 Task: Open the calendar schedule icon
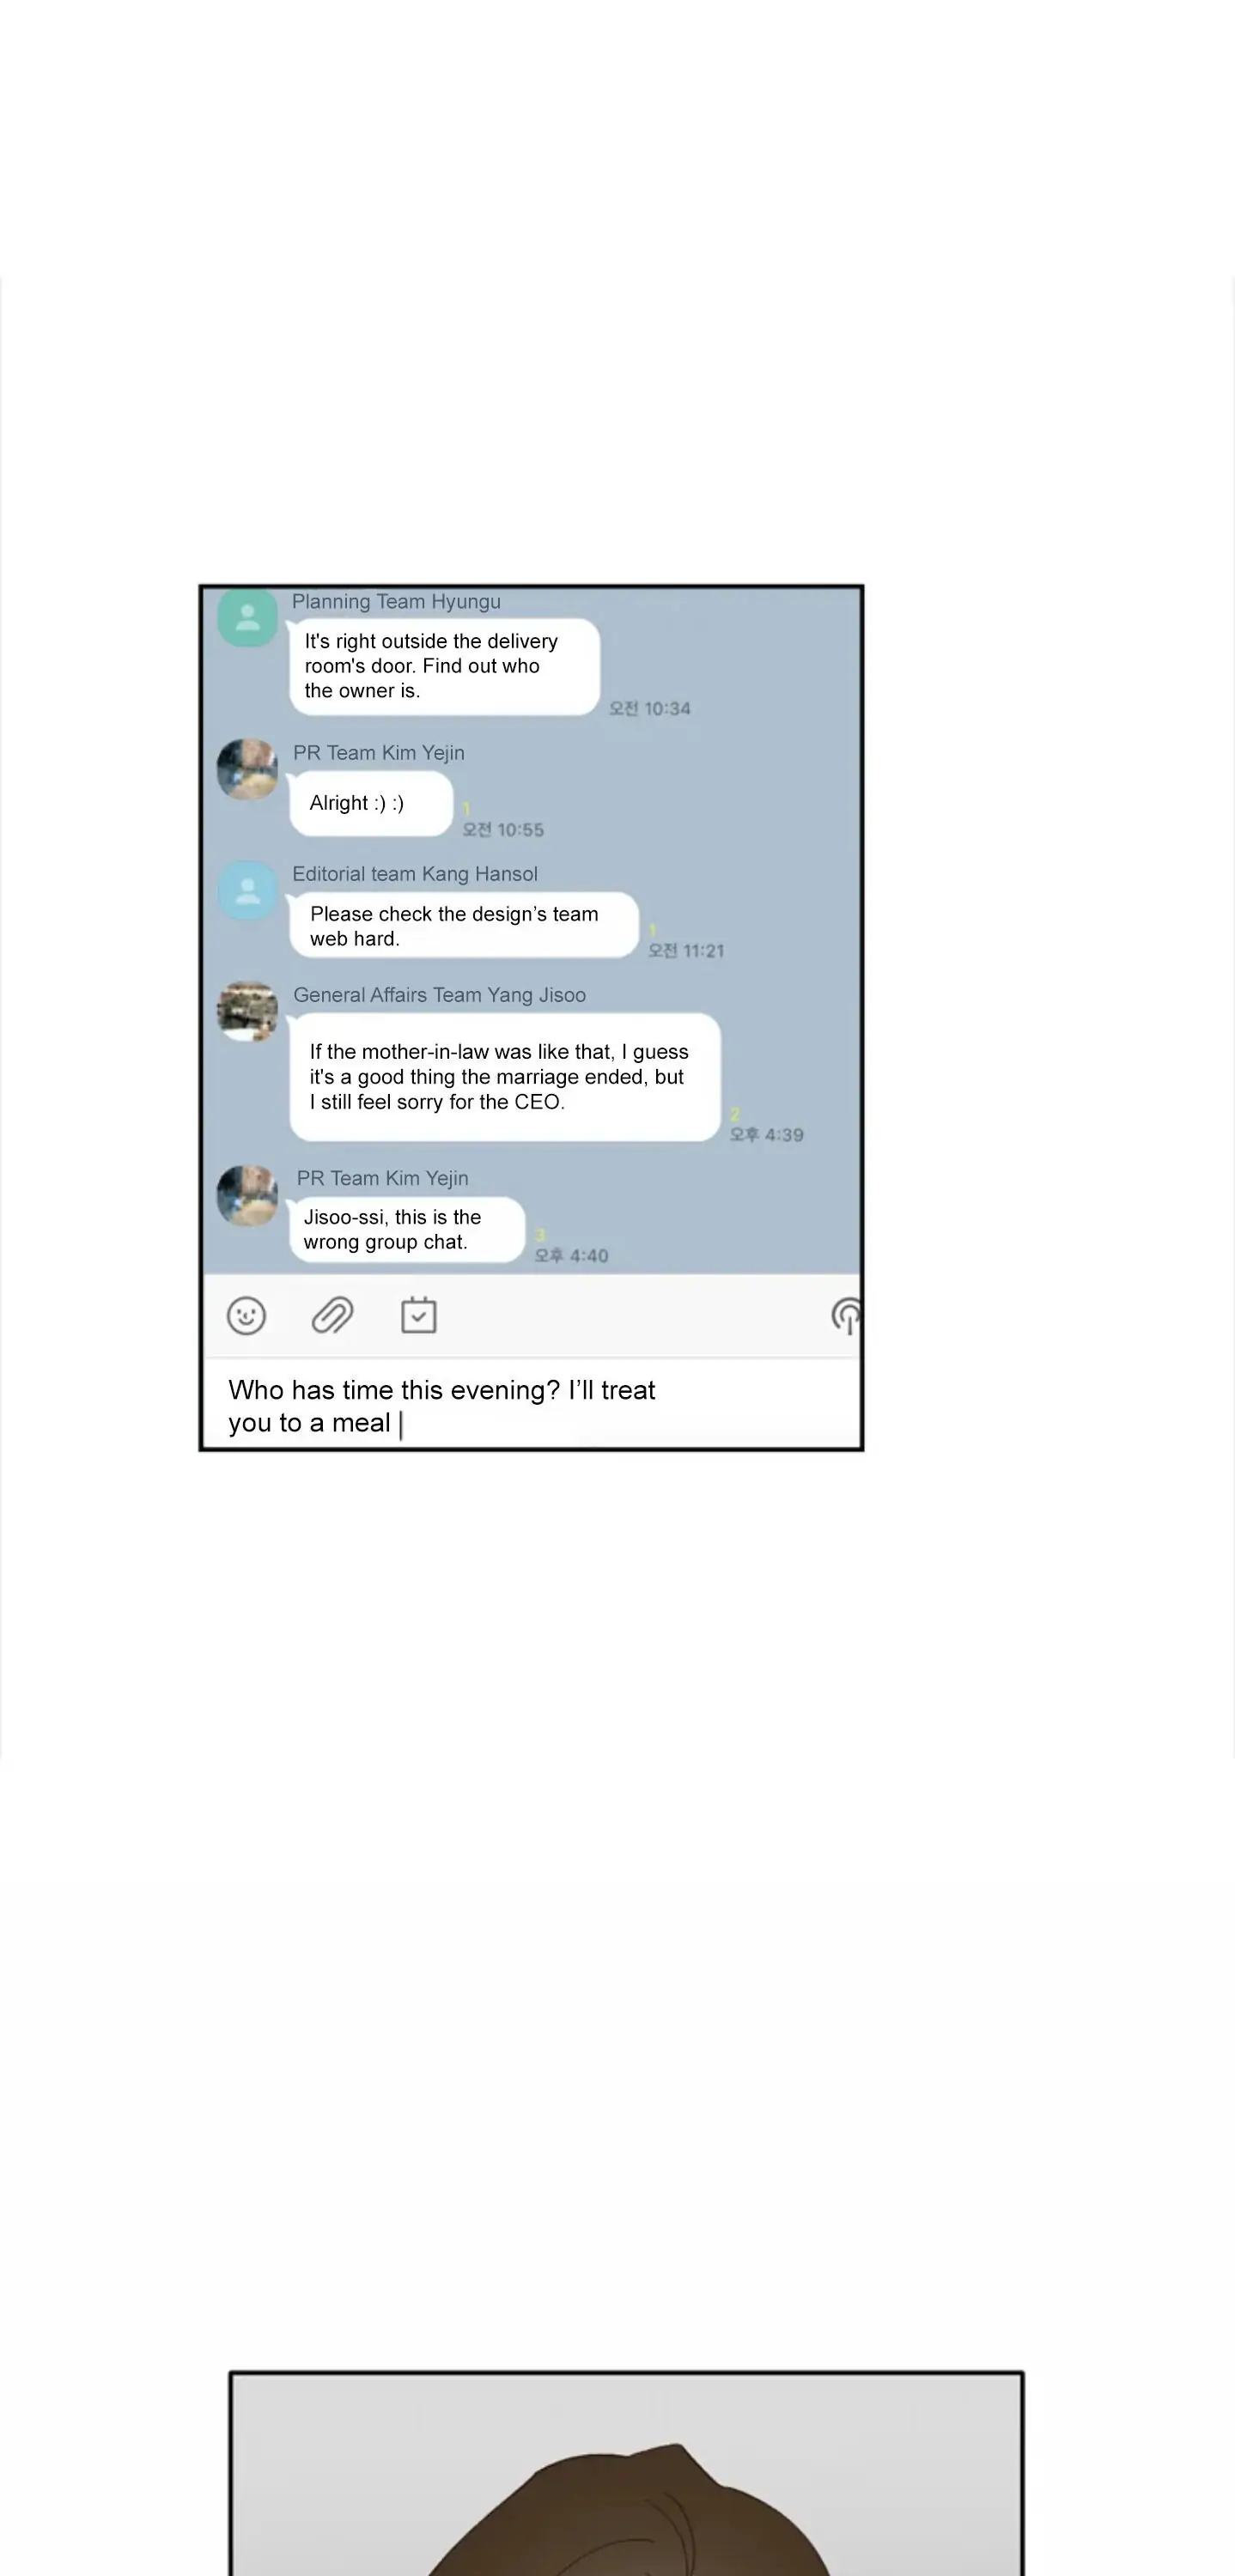418,1315
